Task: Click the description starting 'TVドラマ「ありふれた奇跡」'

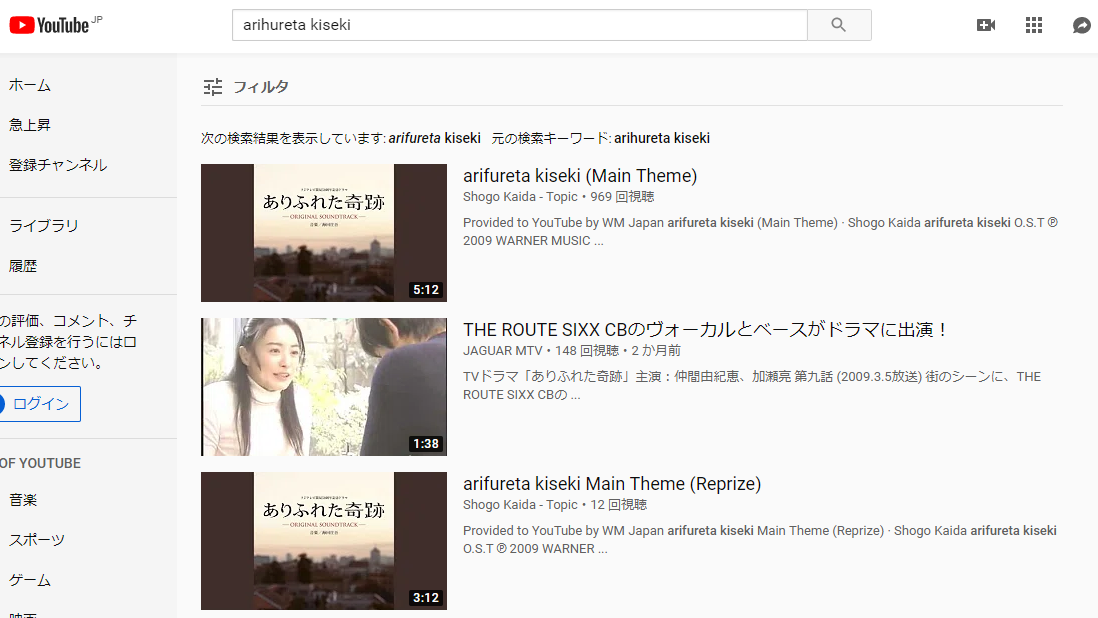Action: coord(752,386)
